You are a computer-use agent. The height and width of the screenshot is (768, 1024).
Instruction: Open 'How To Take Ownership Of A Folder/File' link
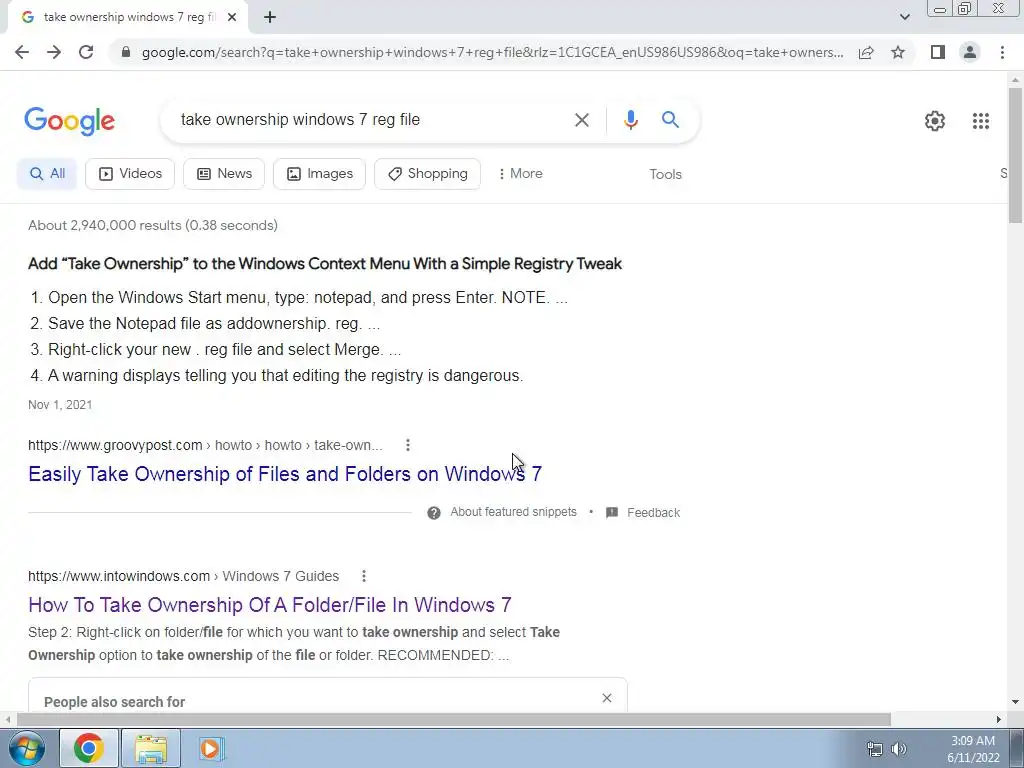pos(270,605)
